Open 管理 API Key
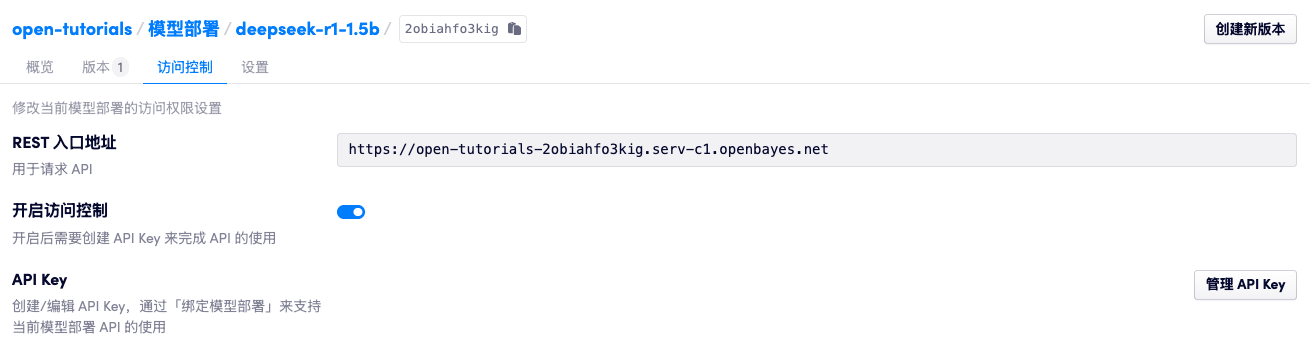Viewport: 1310px width, 360px height. pyautogui.click(x=1245, y=284)
